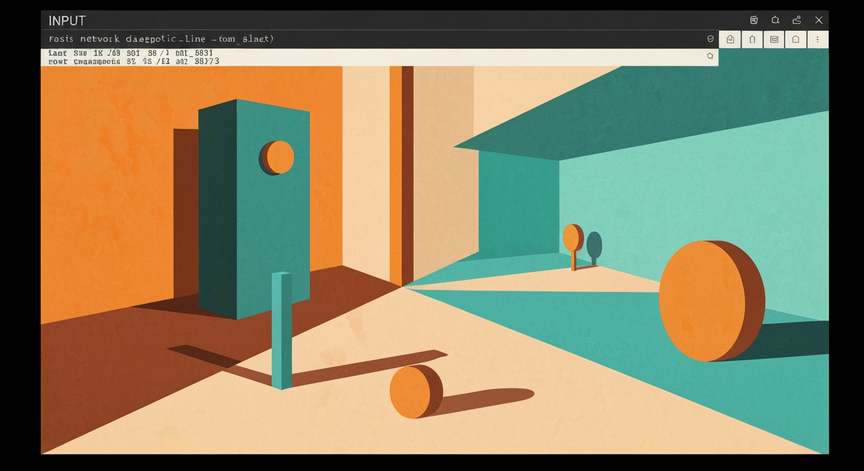Click the INPUT panel title
Viewport: 864px width, 471px height.
coord(67,21)
